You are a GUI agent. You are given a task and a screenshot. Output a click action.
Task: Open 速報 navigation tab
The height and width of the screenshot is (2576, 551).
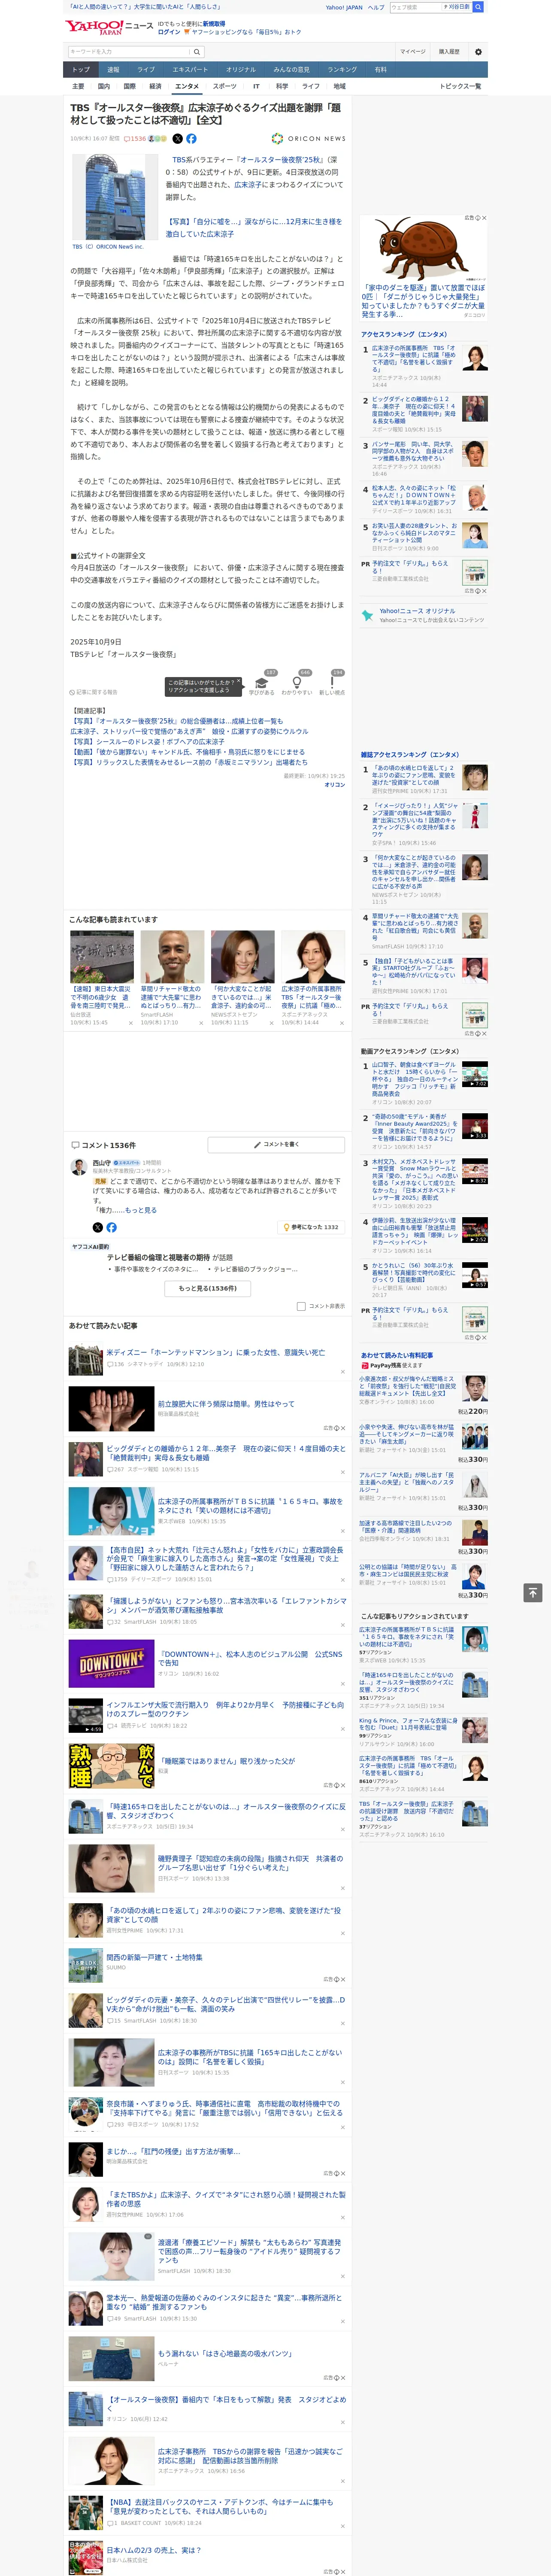113,70
